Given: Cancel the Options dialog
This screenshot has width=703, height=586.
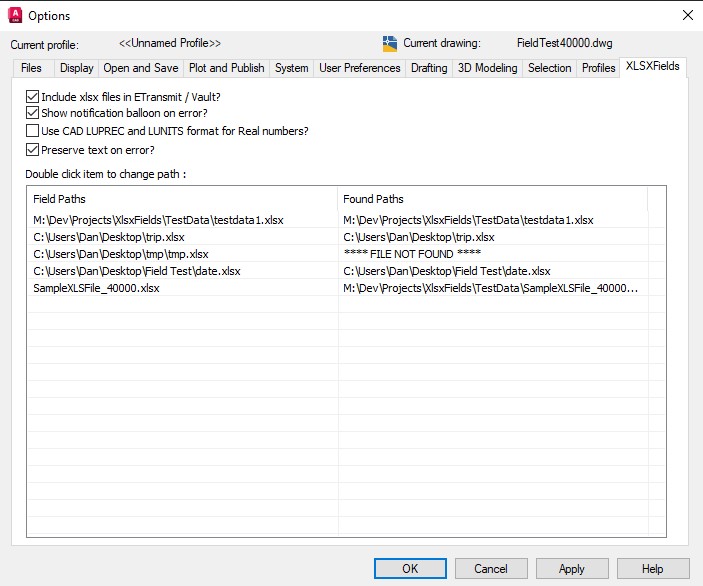Looking at the screenshot, I should (x=491, y=569).
